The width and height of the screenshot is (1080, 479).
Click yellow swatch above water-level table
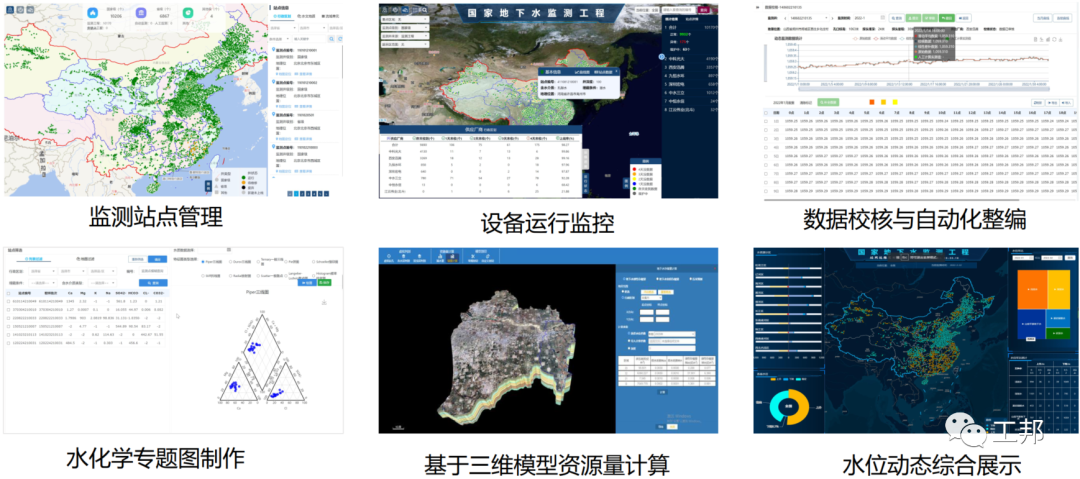click(x=895, y=102)
